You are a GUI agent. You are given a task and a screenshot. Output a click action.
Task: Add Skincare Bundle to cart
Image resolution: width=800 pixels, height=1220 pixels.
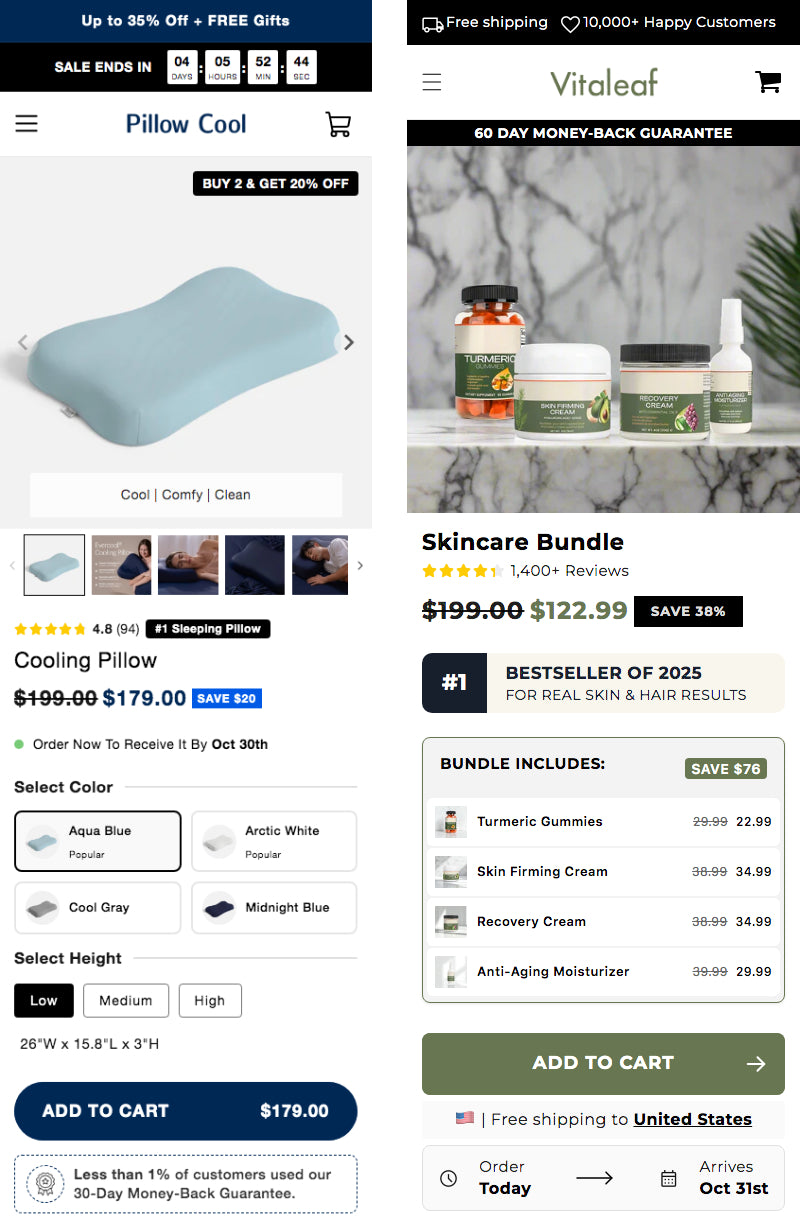pyautogui.click(x=603, y=1064)
